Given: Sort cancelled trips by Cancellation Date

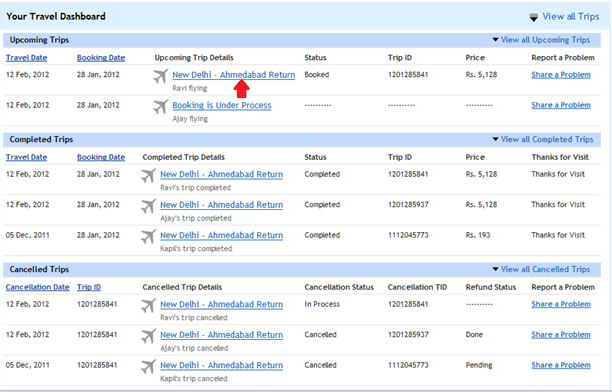Looking at the screenshot, I should coord(37,287).
